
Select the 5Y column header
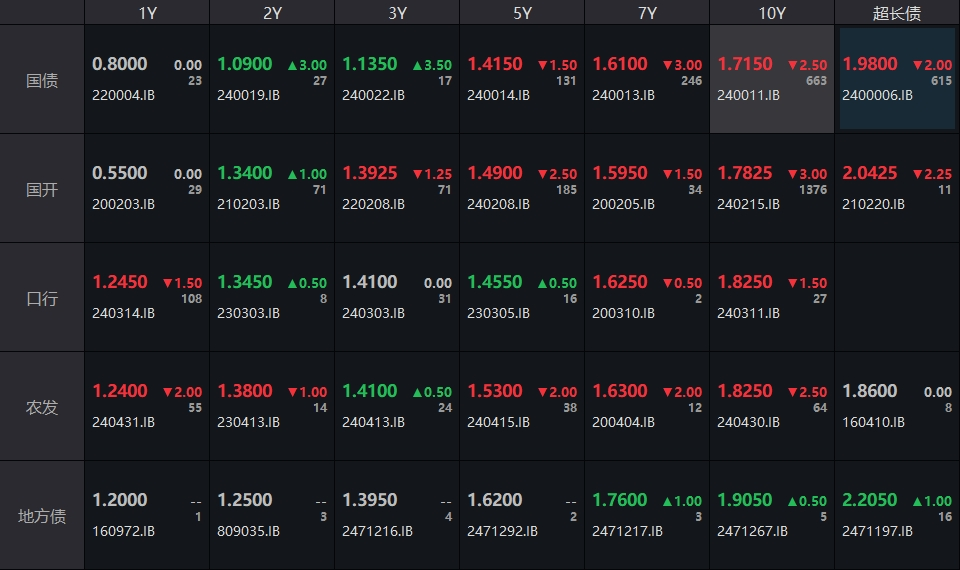[x=521, y=13]
